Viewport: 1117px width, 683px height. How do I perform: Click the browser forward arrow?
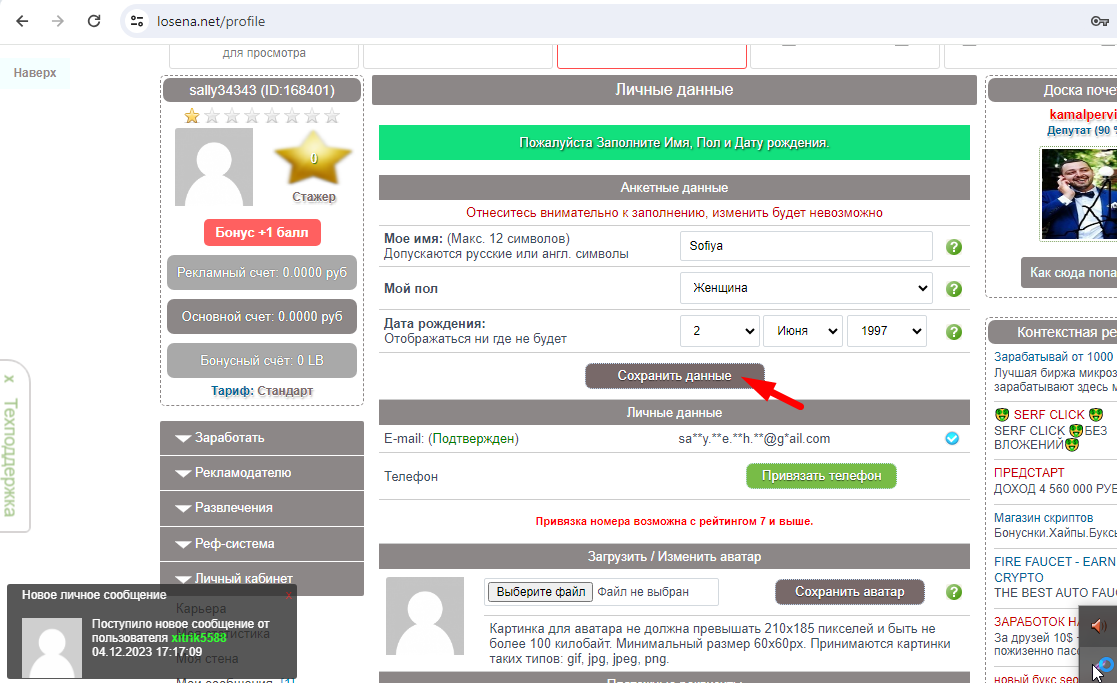tap(58, 21)
